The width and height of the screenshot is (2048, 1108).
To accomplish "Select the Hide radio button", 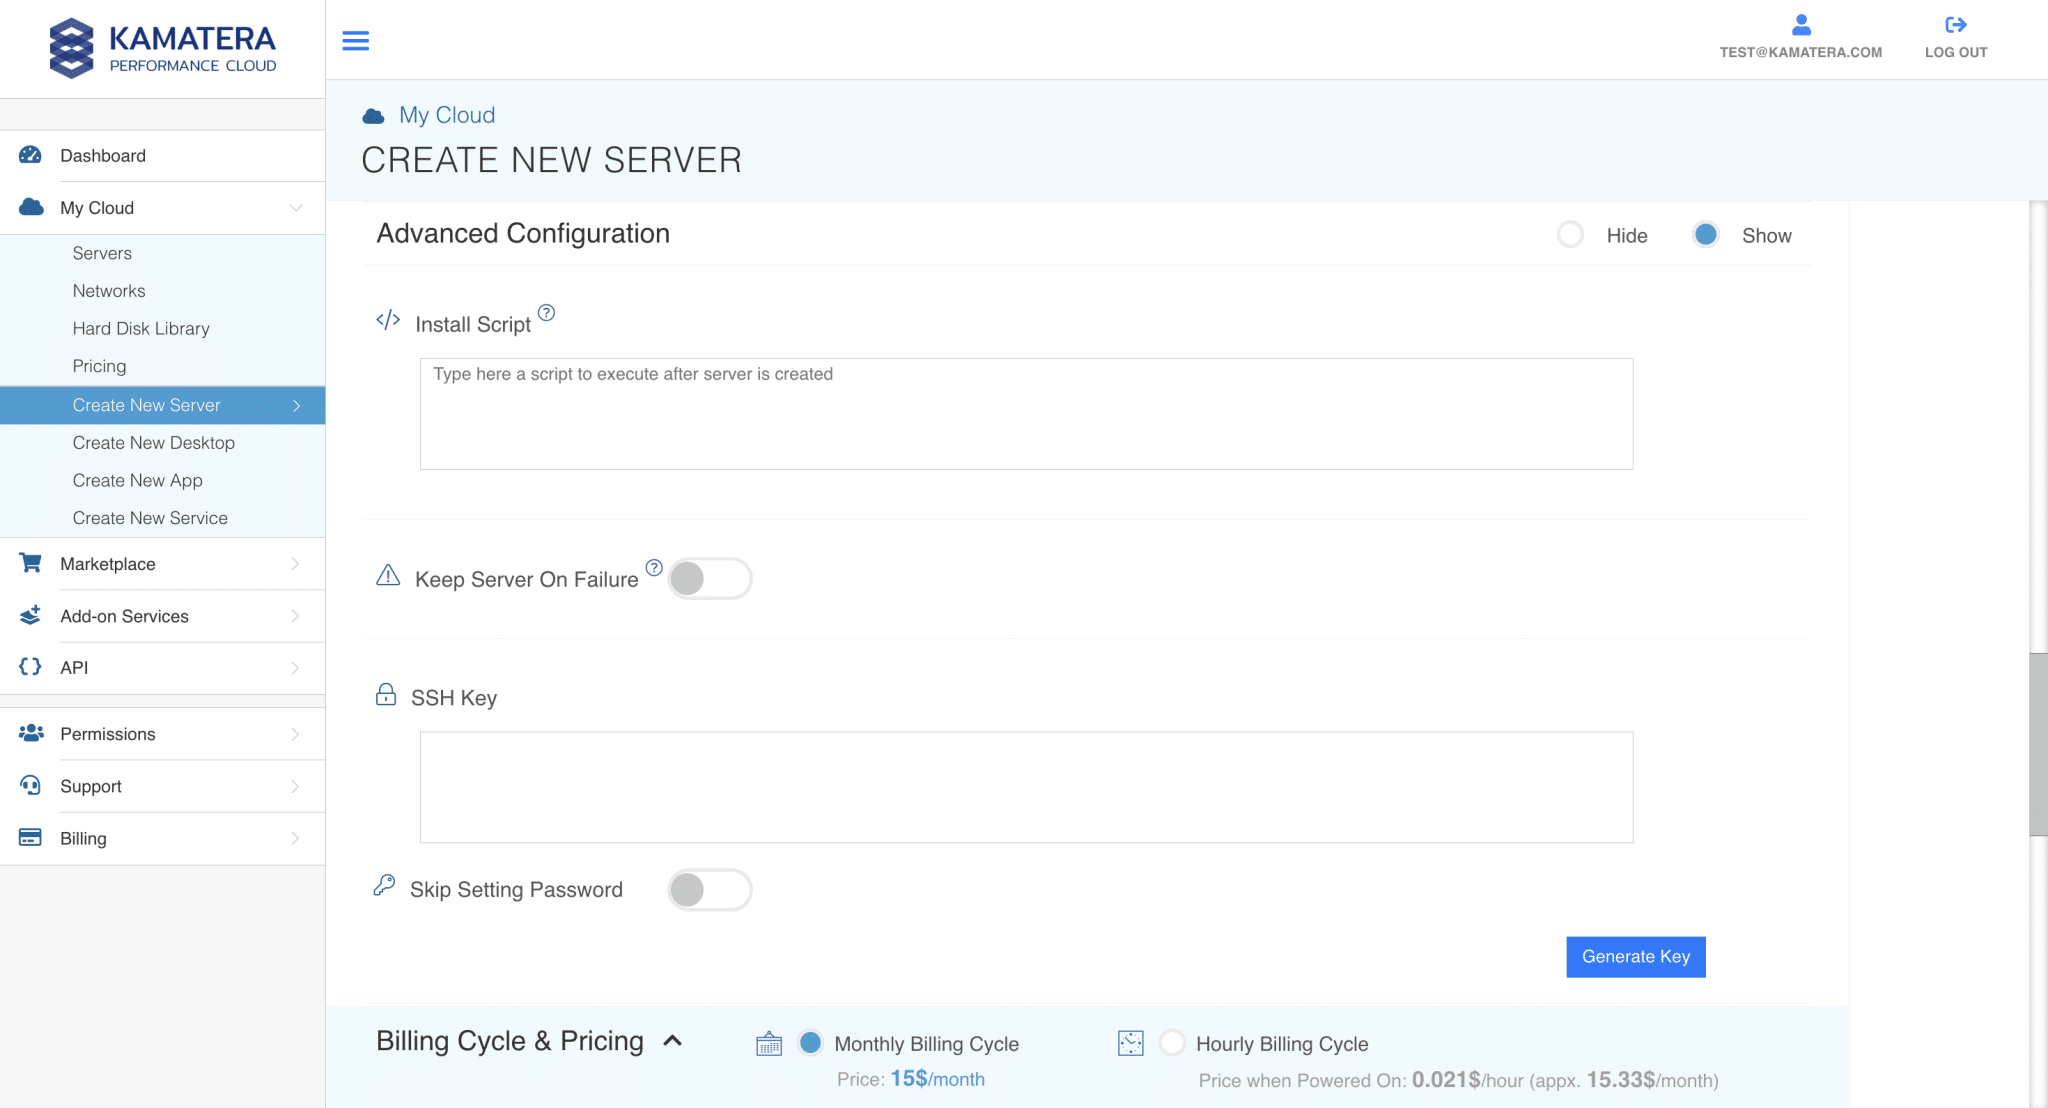I will (x=1570, y=235).
